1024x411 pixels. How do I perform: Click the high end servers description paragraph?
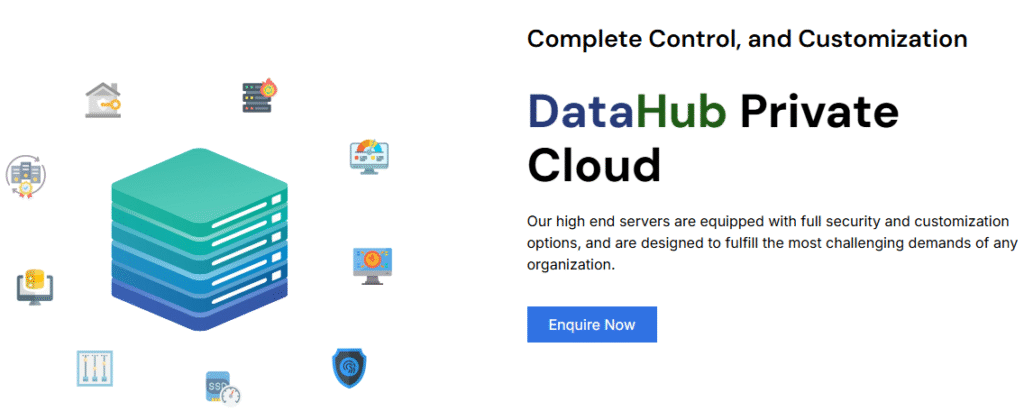point(768,242)
